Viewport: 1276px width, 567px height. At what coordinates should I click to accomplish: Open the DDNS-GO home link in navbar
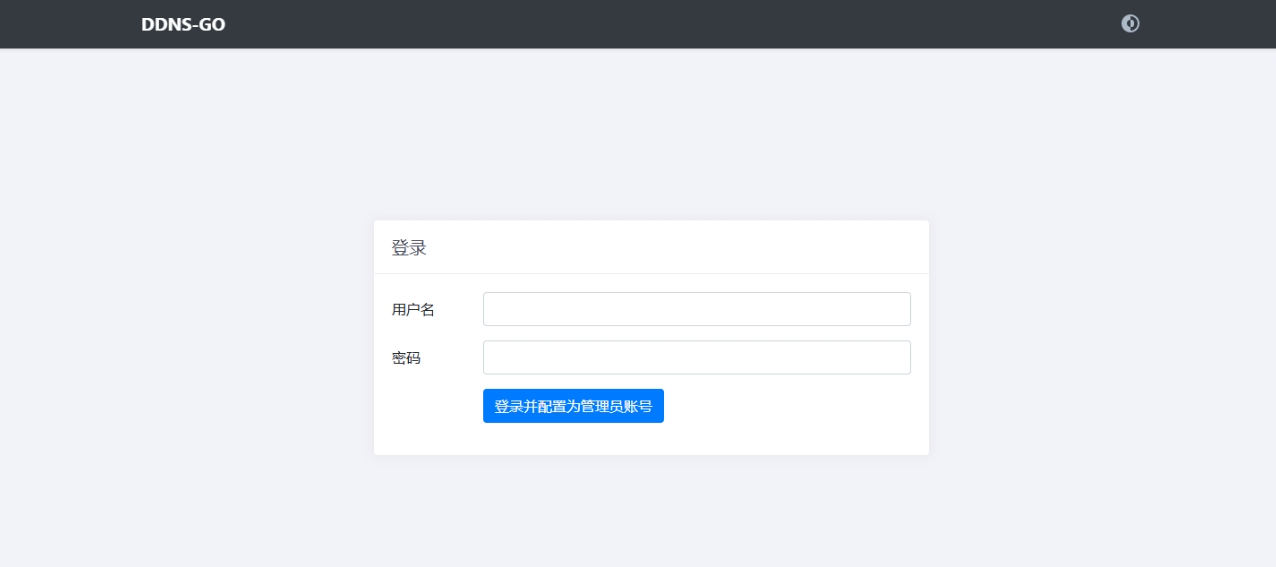pos(183,24)
